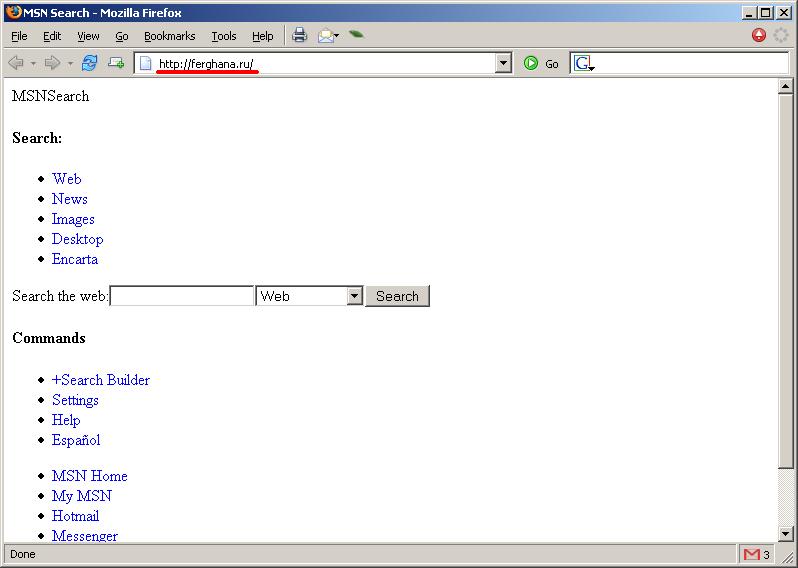Open the forward history dropdown arrow
Image resolution: width=798 pixels, height=568 pixels.
click(70, 64)
